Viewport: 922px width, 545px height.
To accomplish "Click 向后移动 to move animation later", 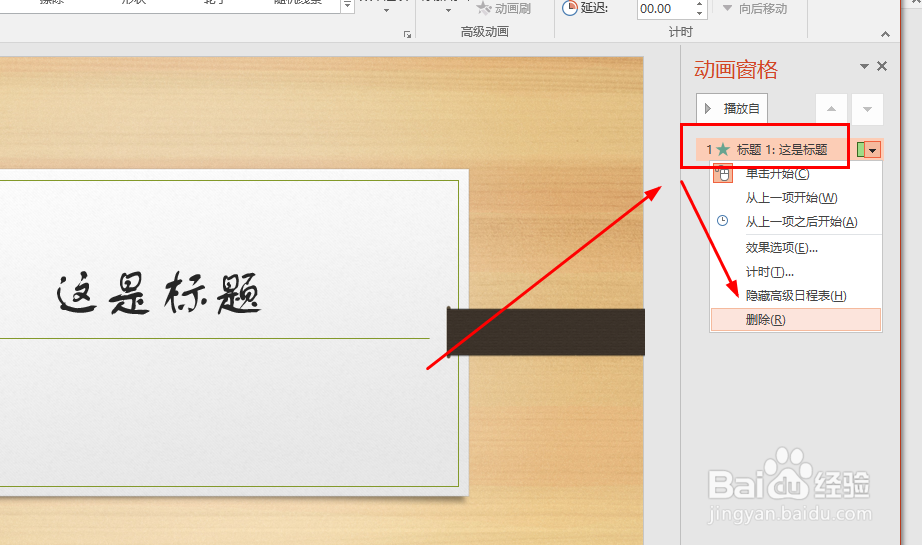I will pyautogui.click(x=755, y=9).
